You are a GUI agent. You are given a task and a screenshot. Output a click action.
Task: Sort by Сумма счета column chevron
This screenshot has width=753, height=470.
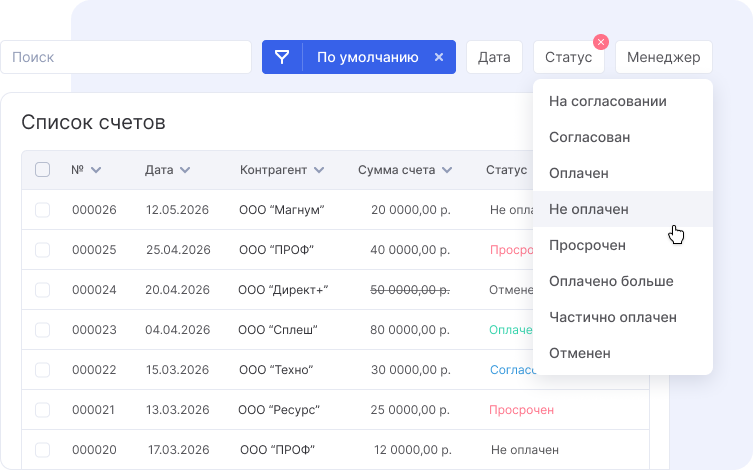(447, 170)
